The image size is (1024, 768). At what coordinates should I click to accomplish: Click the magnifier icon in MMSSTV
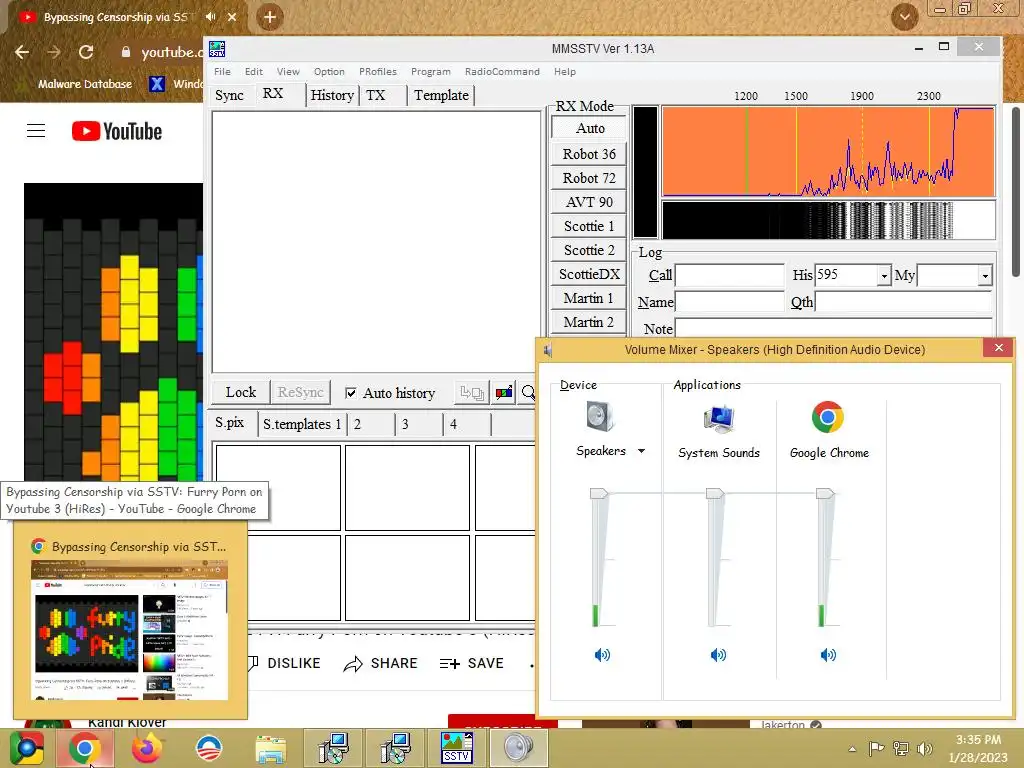(528, 392)
